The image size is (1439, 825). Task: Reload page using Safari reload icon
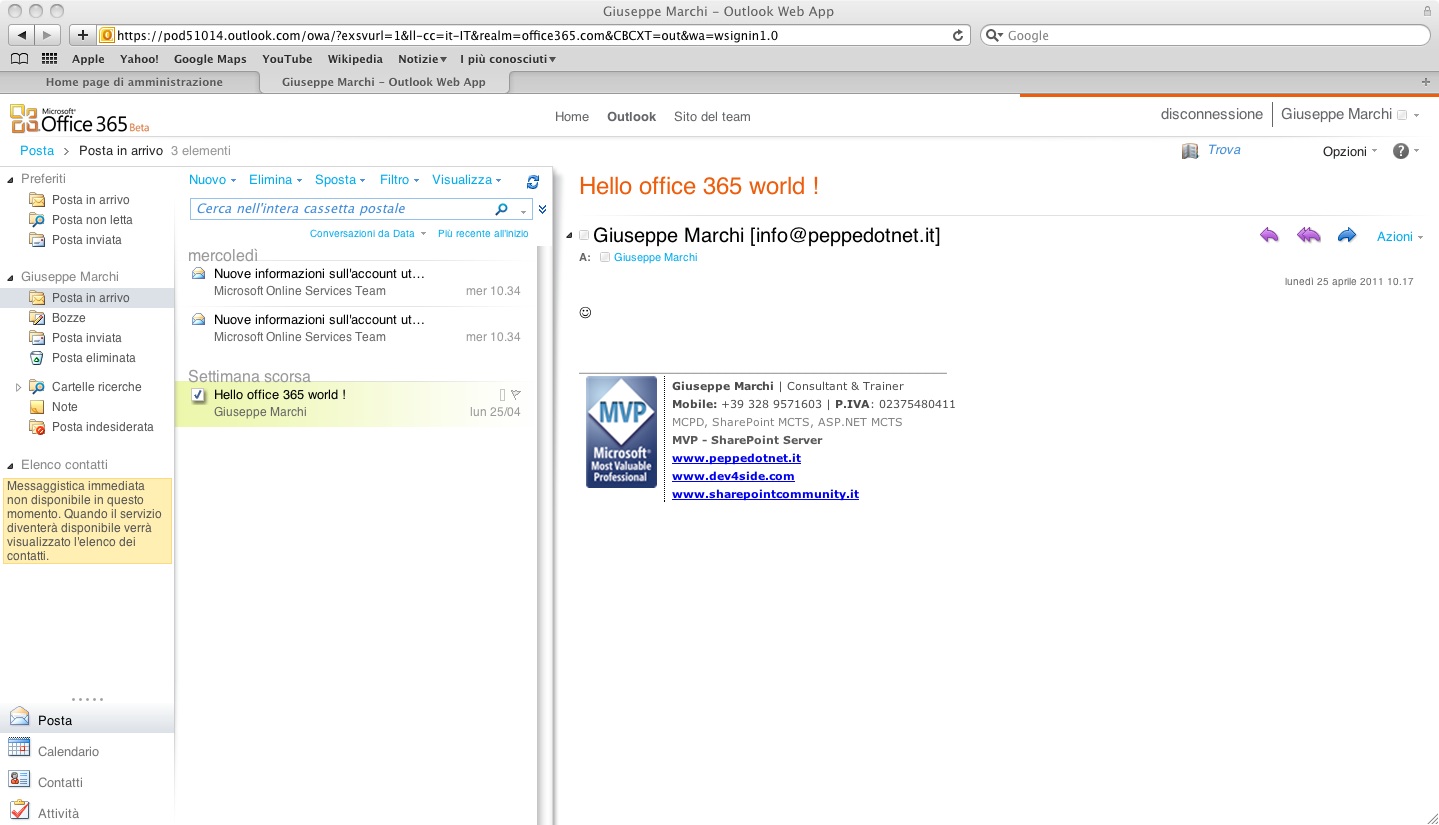point(957,35)
